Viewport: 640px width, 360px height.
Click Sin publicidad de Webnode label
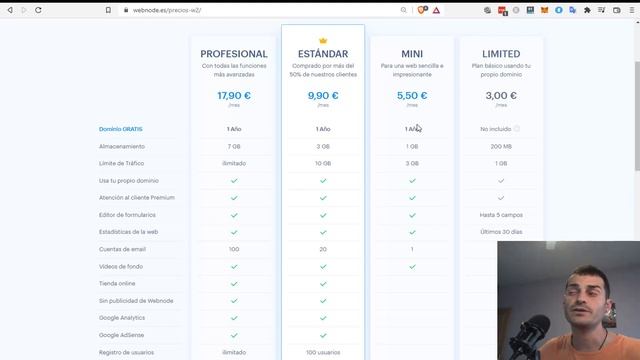coord(136,300)
